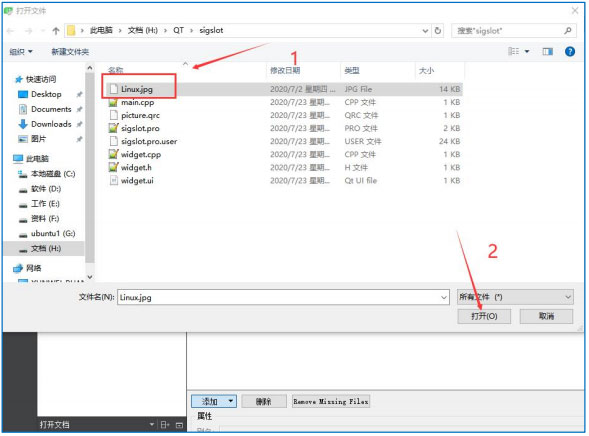The height and width of the screenshot is (436, 589).
Task: Click the change view layout icon
Action: tap(513, 51)
